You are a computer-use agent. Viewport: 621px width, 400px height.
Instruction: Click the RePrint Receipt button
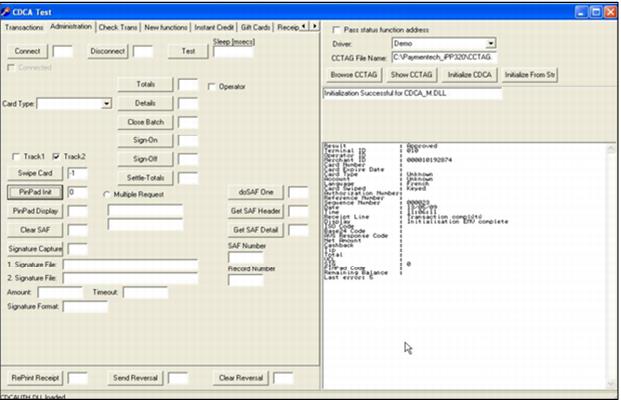(x=35, y=378)
